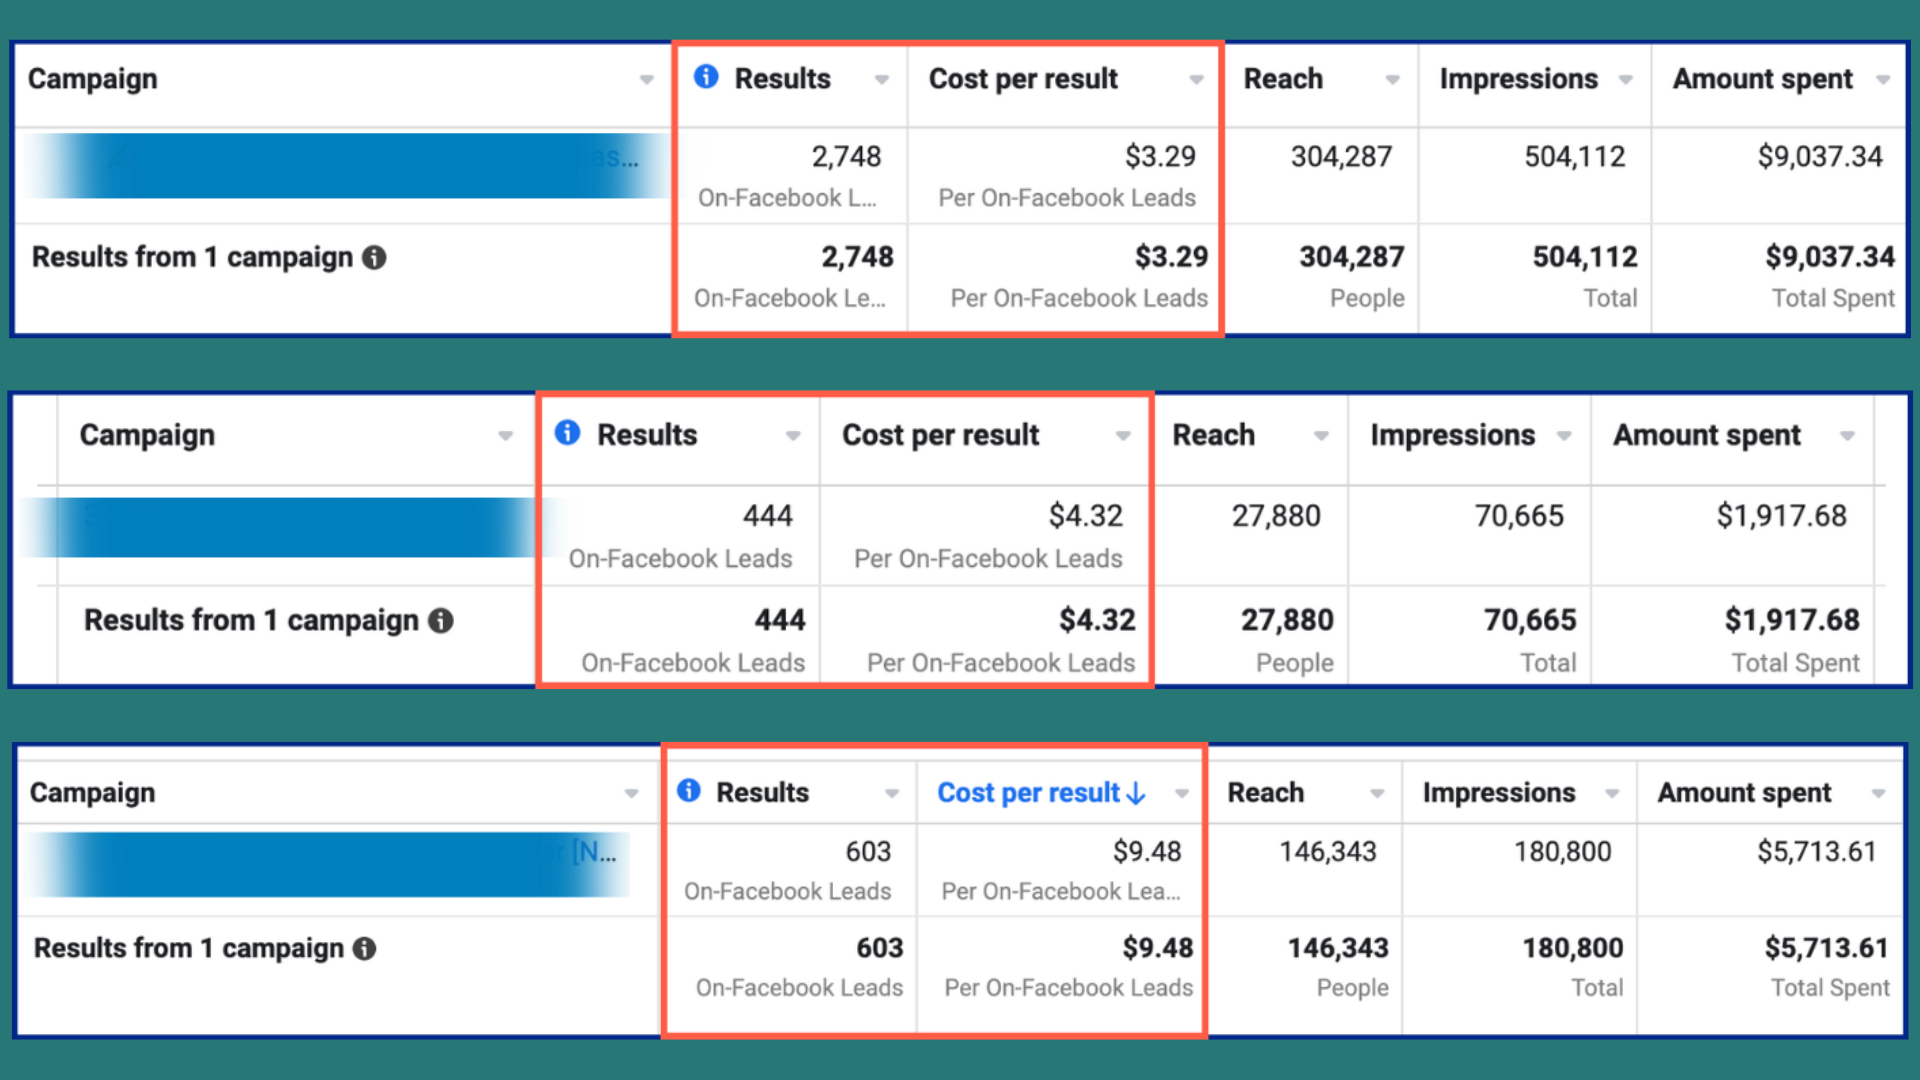Open Reach column dropdown in bottom table
Image resolution: width=1920 pixels, height=1080 pixels.
[1377, 794]
